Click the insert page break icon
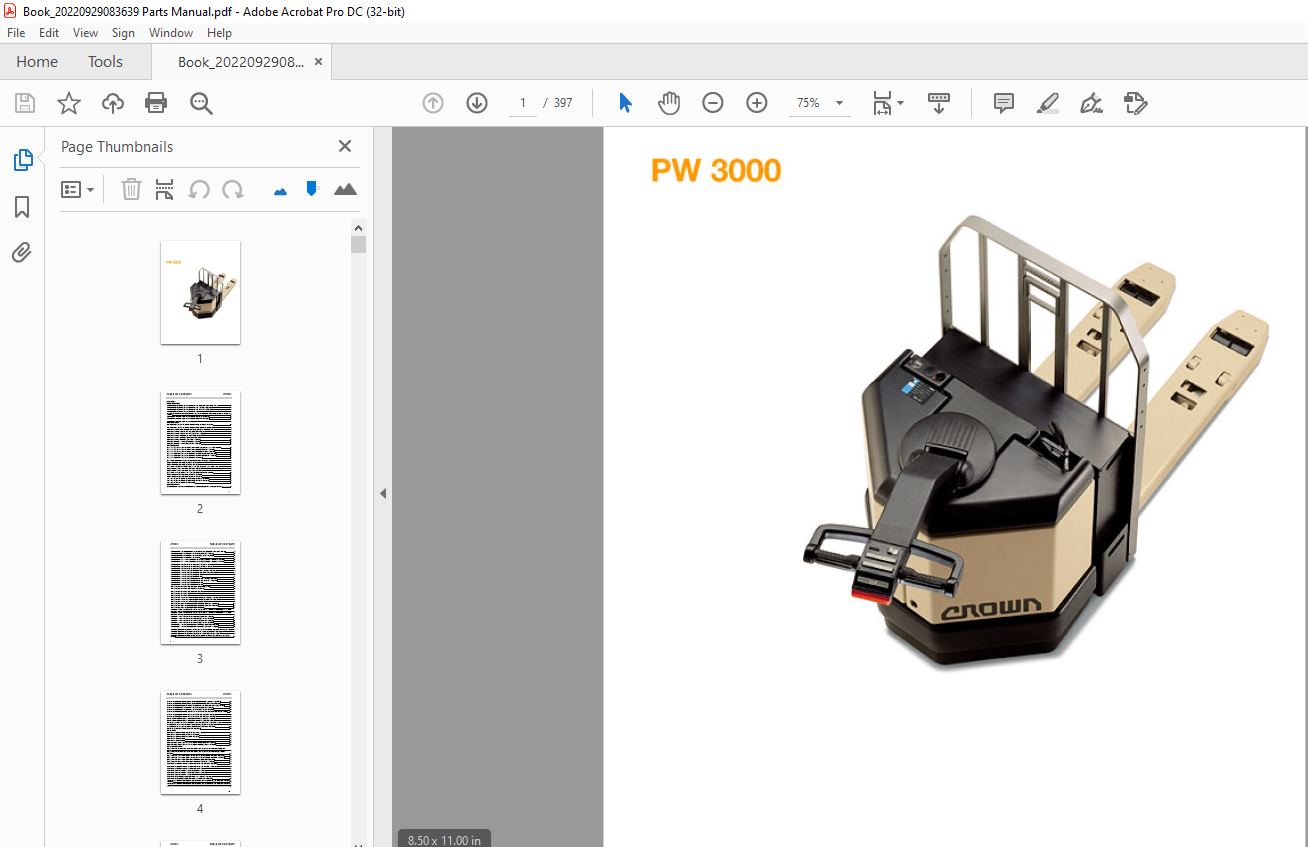 [x=165, y=189]
